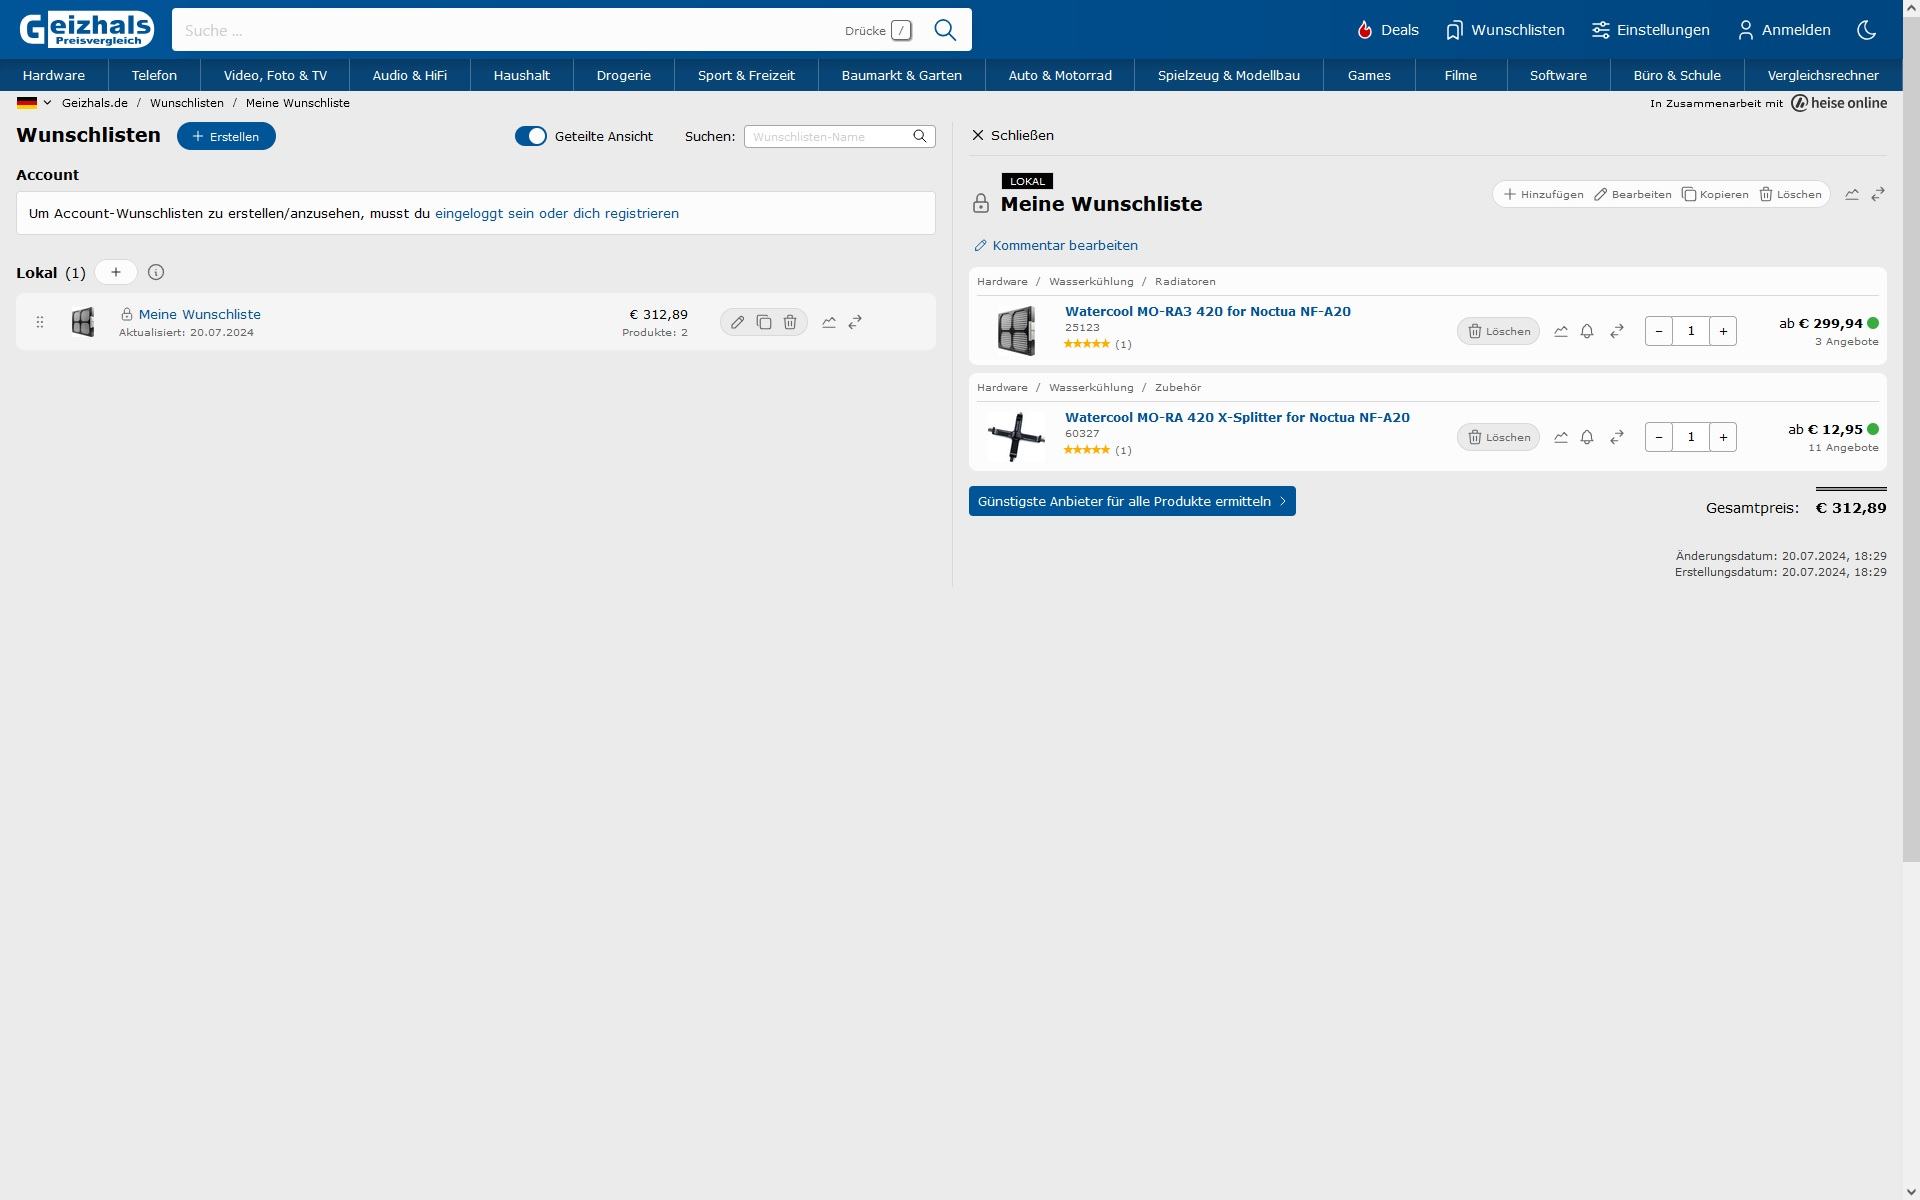
Task: Click trash icon in Meine Wunschliste list row
Action: [x=790, y=322]
